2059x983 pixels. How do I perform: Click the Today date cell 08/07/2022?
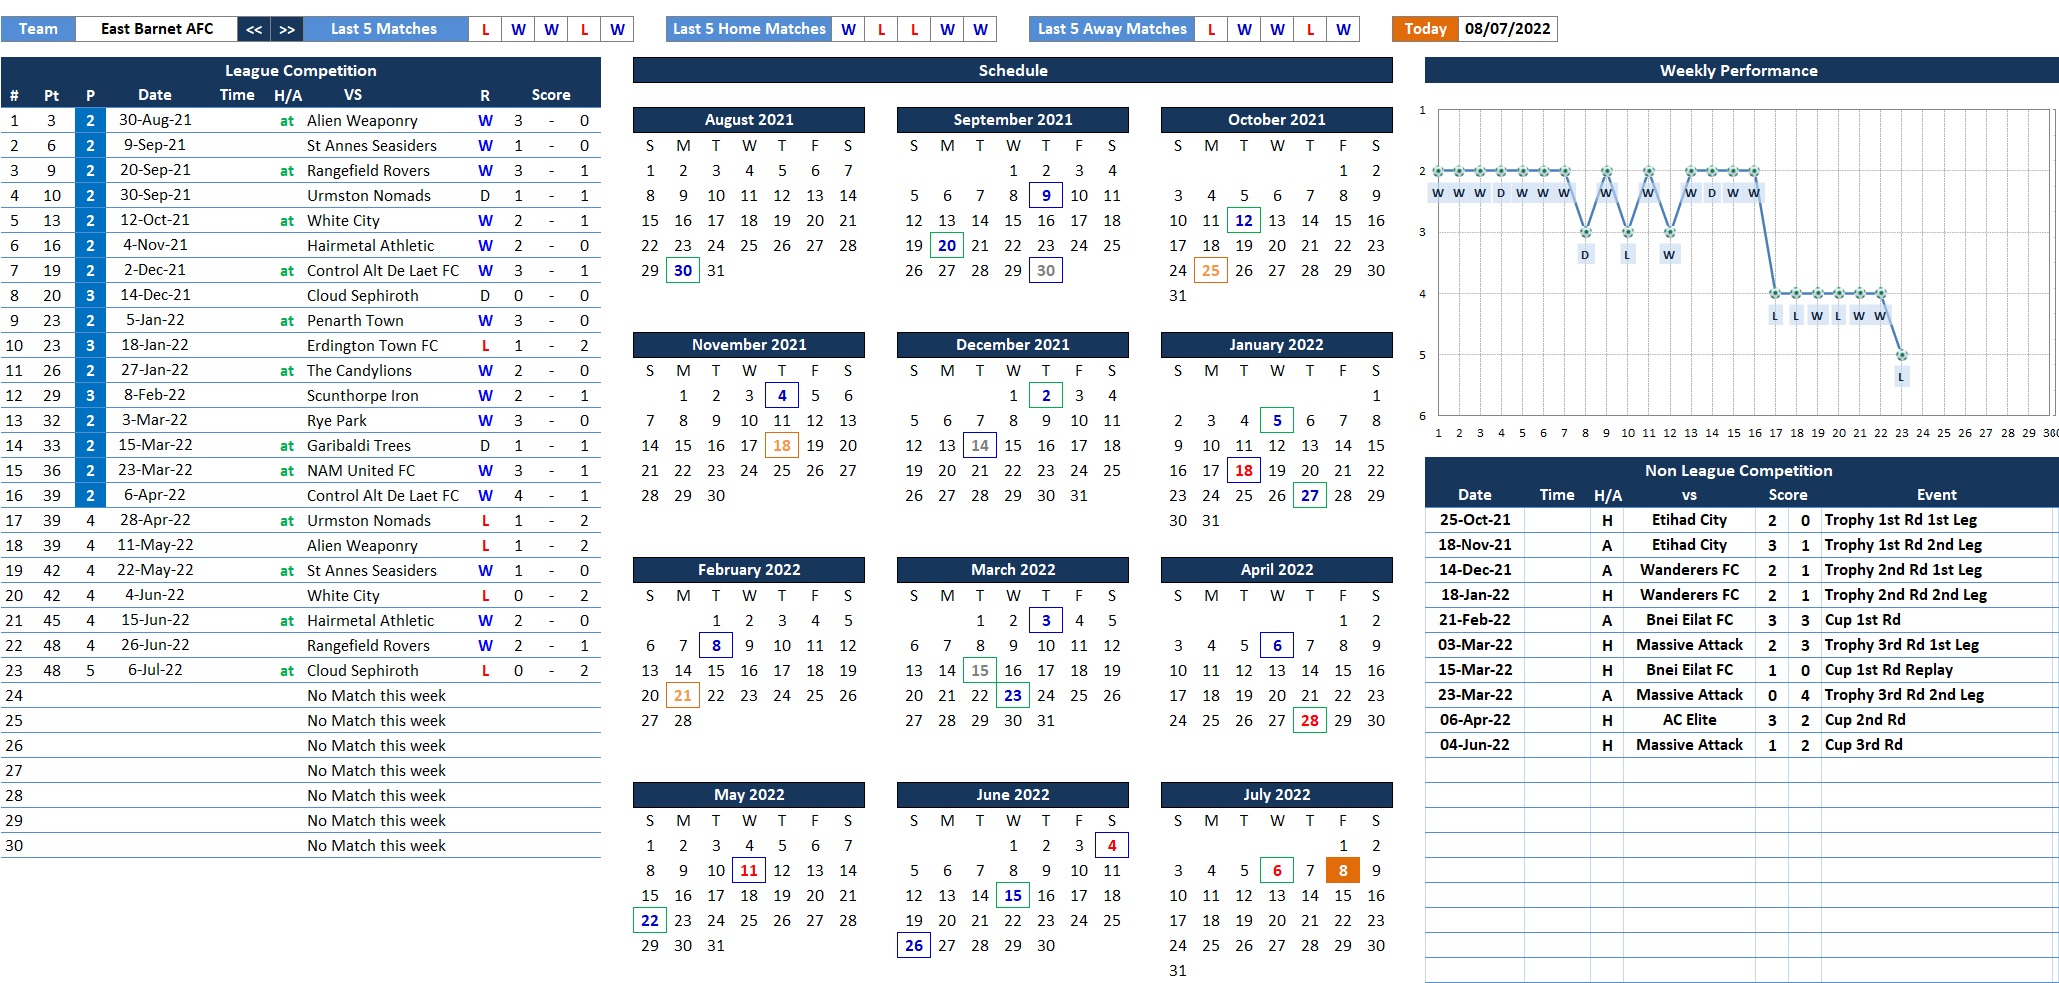coord(1507,29)
